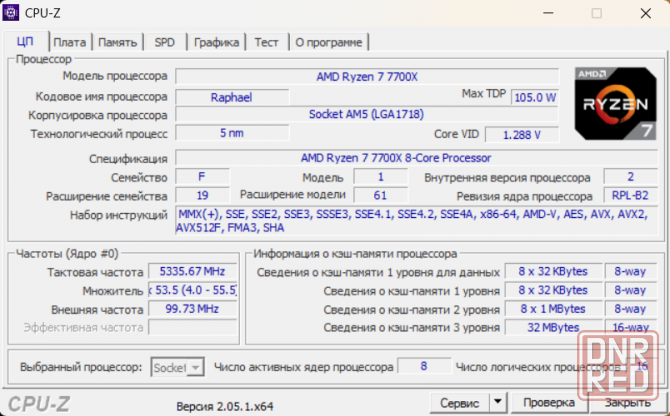Go to the SPD tab
670x416 pixels.
point(164,42)
